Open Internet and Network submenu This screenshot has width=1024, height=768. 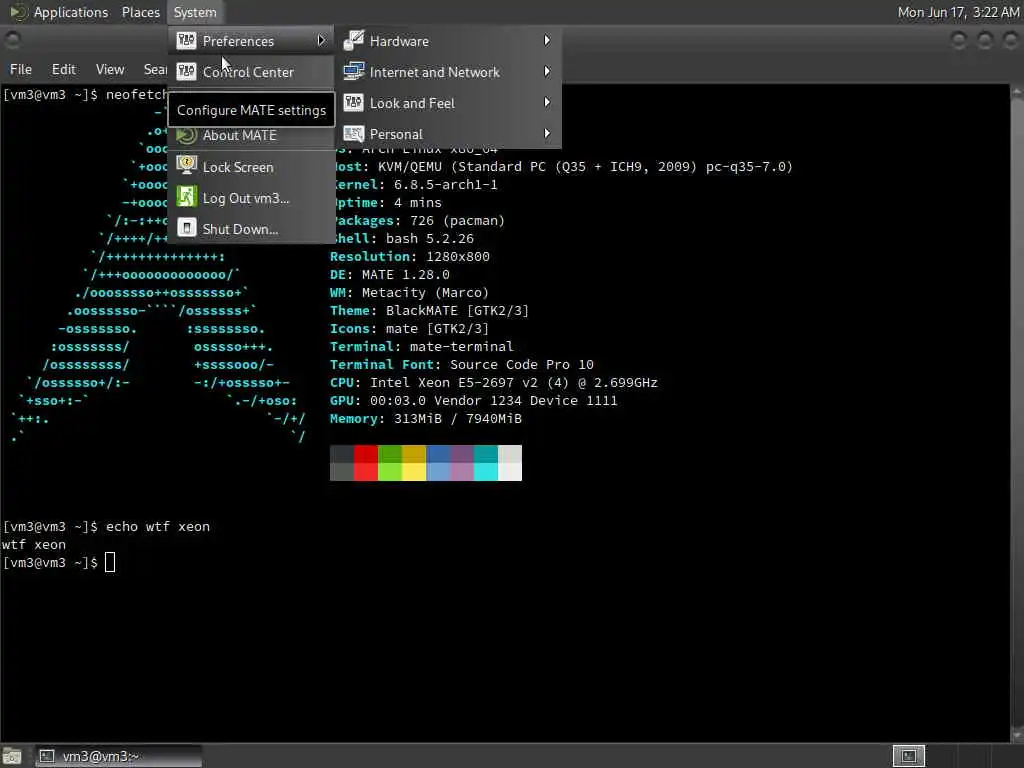[449, 72]
